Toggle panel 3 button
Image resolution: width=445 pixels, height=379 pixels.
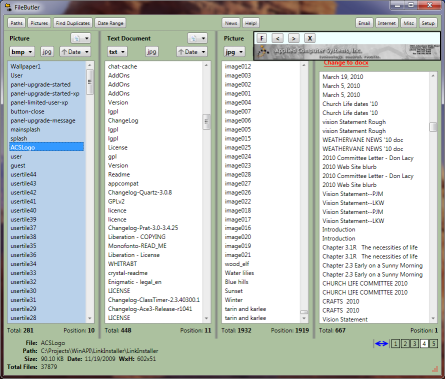pos(414,343)
